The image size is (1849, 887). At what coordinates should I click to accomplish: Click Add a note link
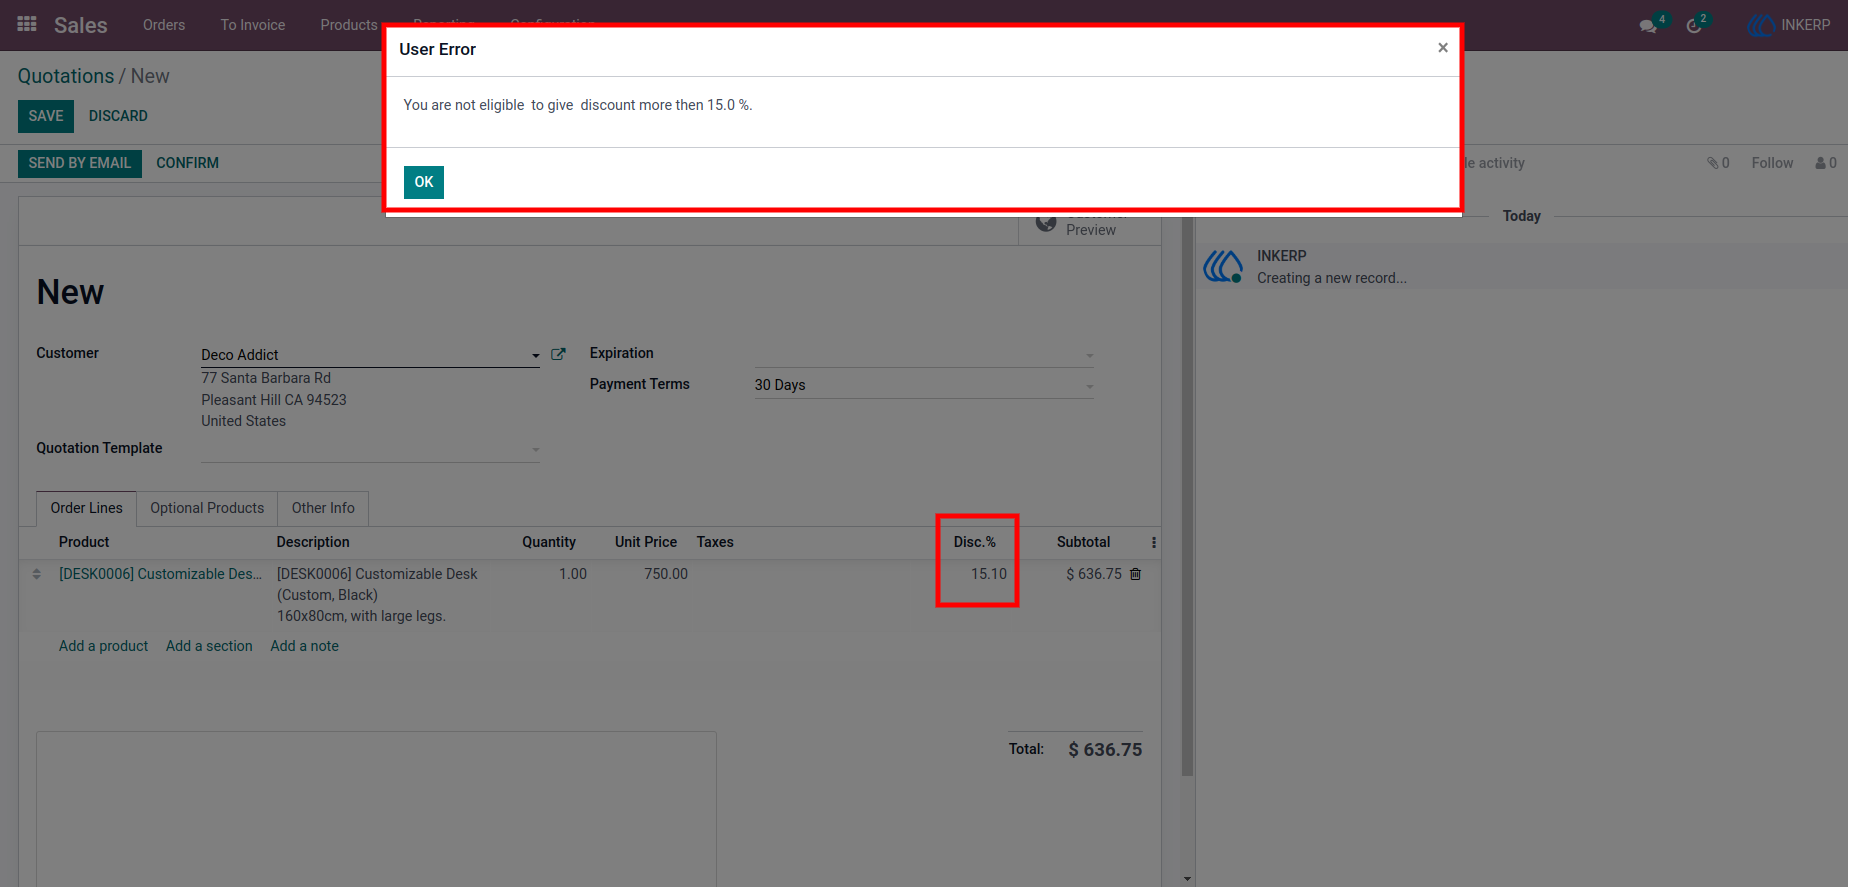click(x=304, y=646)
